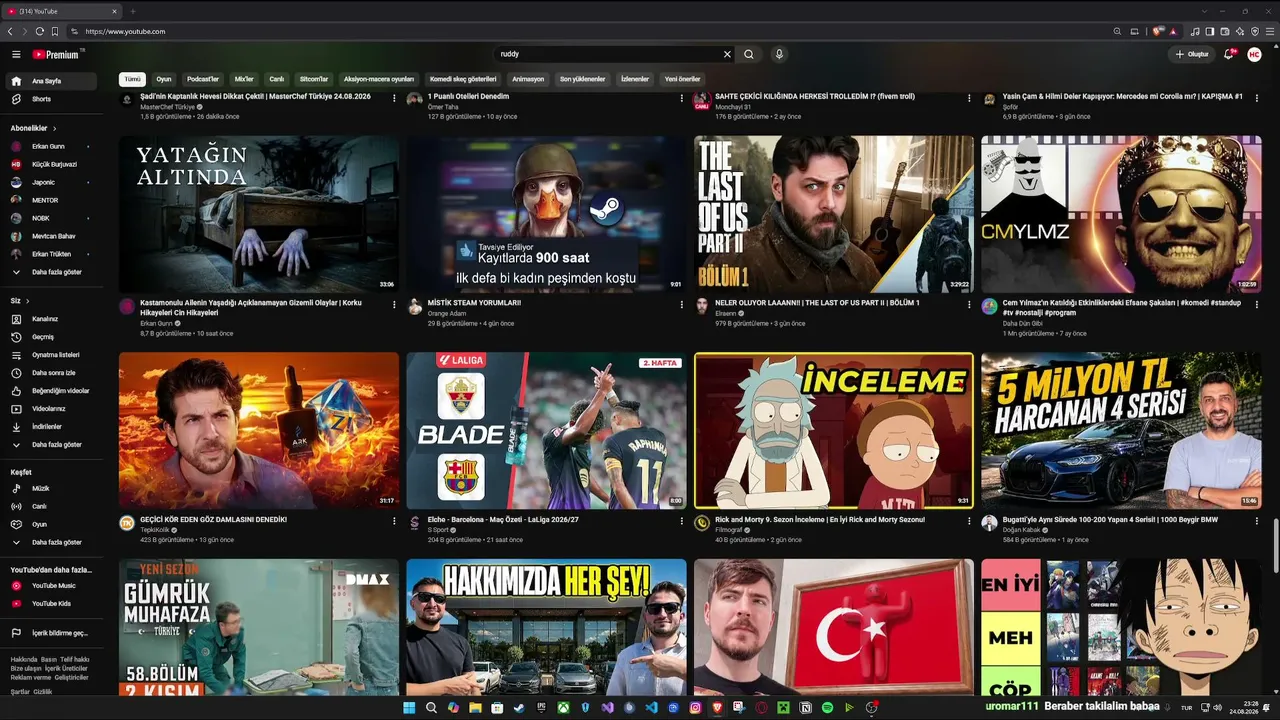Select the Podcast'ler filter chip

[x=203, y=79]
